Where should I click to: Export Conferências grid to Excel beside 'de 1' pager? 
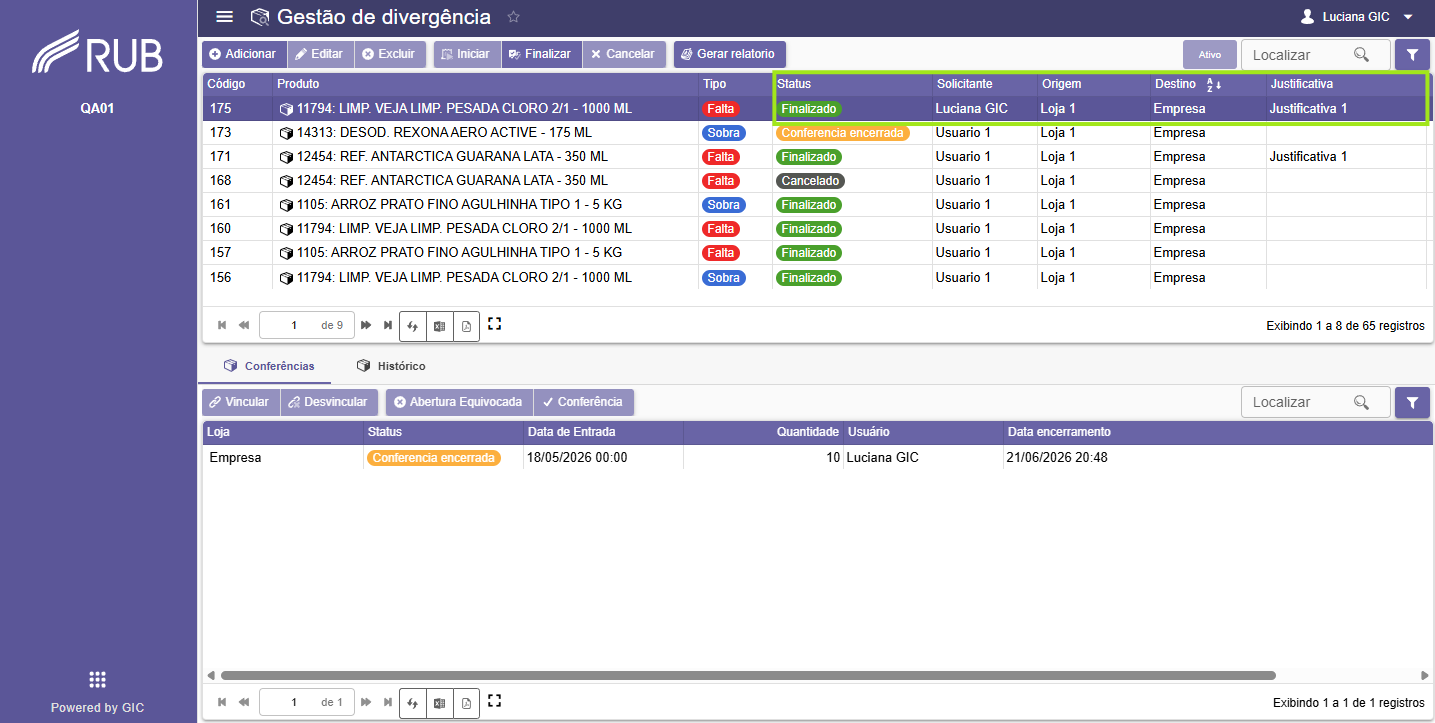(439, 703)
